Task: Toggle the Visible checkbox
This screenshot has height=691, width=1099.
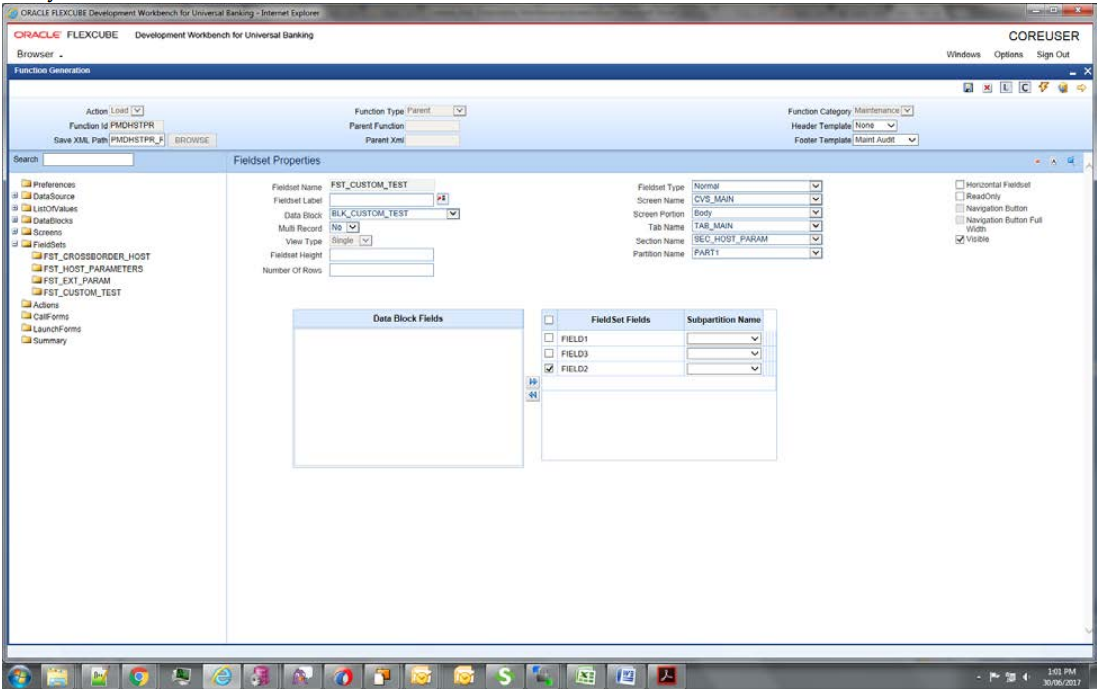Action: click(960, 239)
